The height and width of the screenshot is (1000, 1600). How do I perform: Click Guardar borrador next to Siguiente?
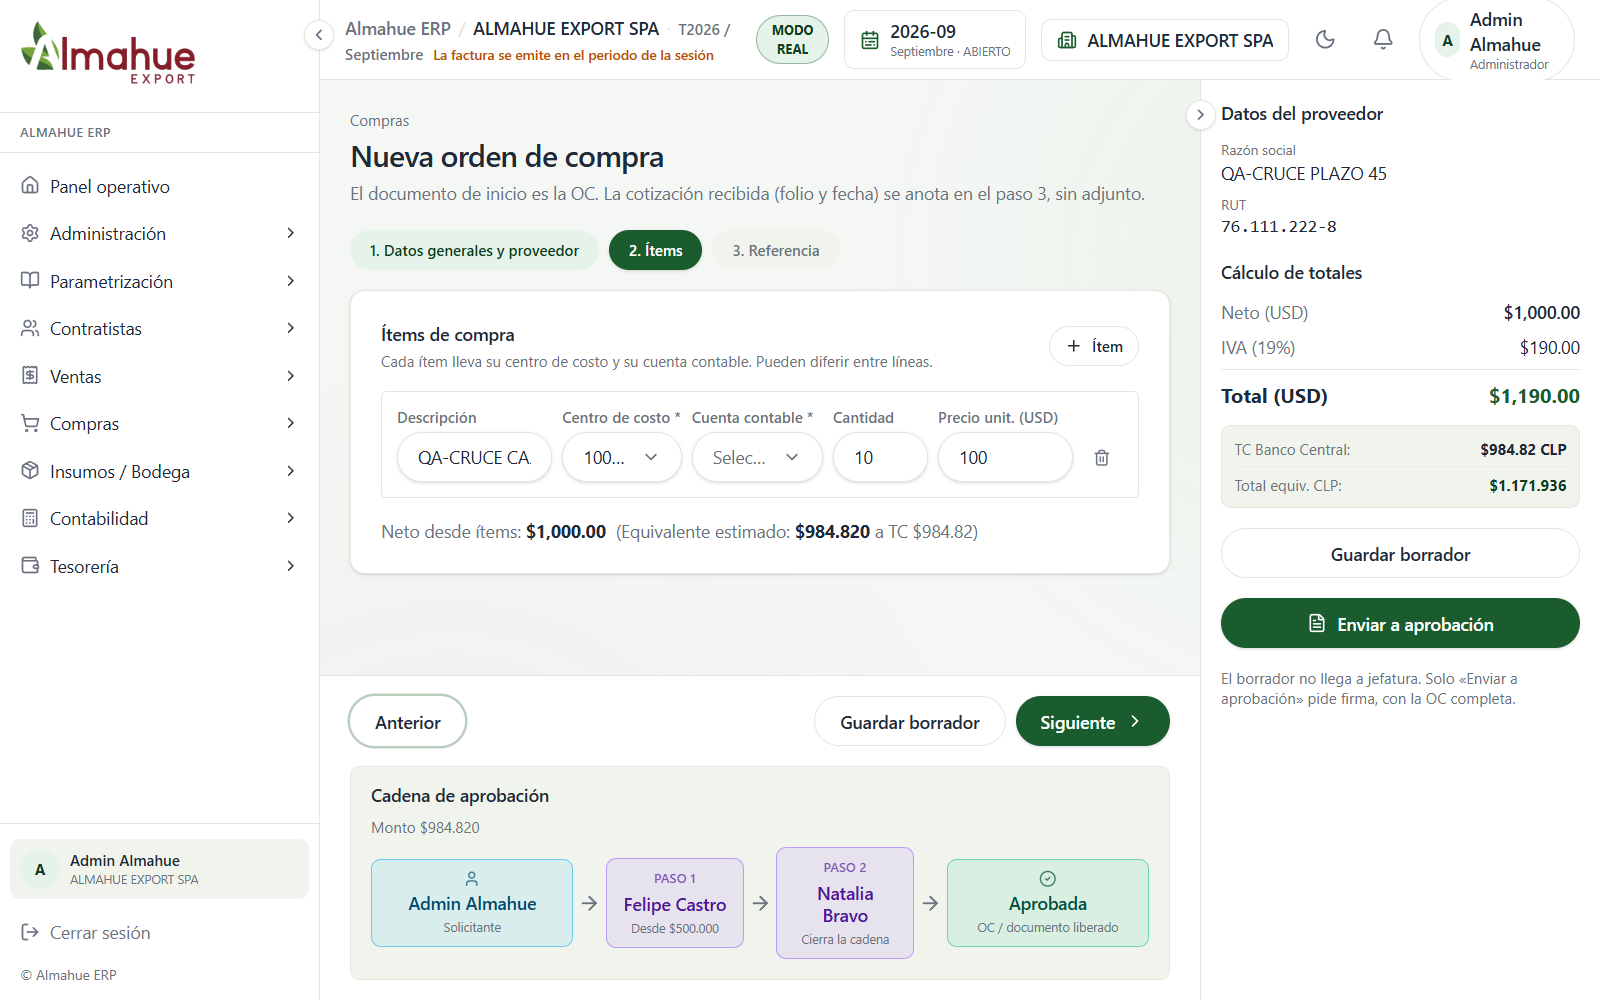click(x=910, y=722)
